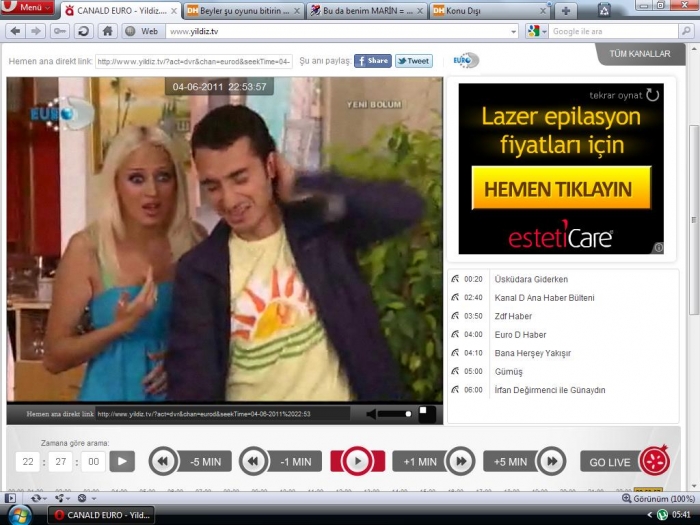Open the page zoom Görünüm dropdown
This screenshot has height=525, width=700.
pyautogui.click(x=660, y=498)
